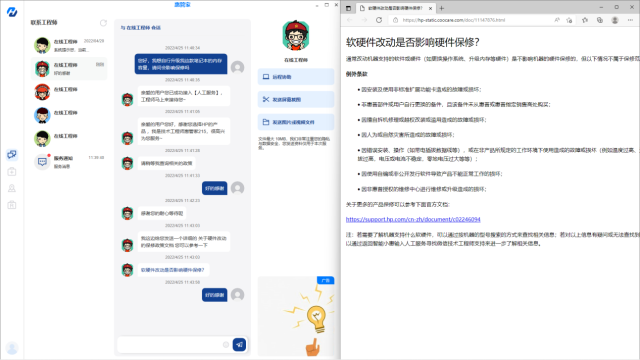Refresh the engineer contact list

coord(103,23)
